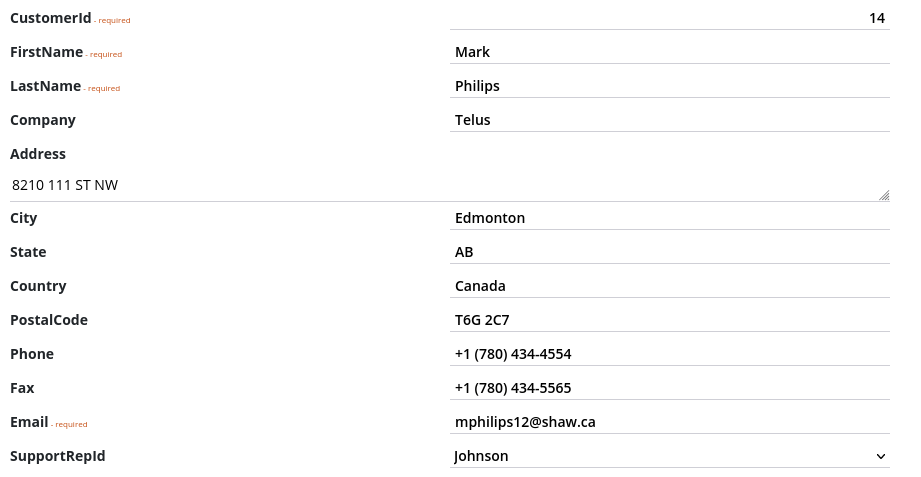Click the Email field with mphilips12@shaw.ca
Screen dimensions: 921x477
click(x=670, y=423)
